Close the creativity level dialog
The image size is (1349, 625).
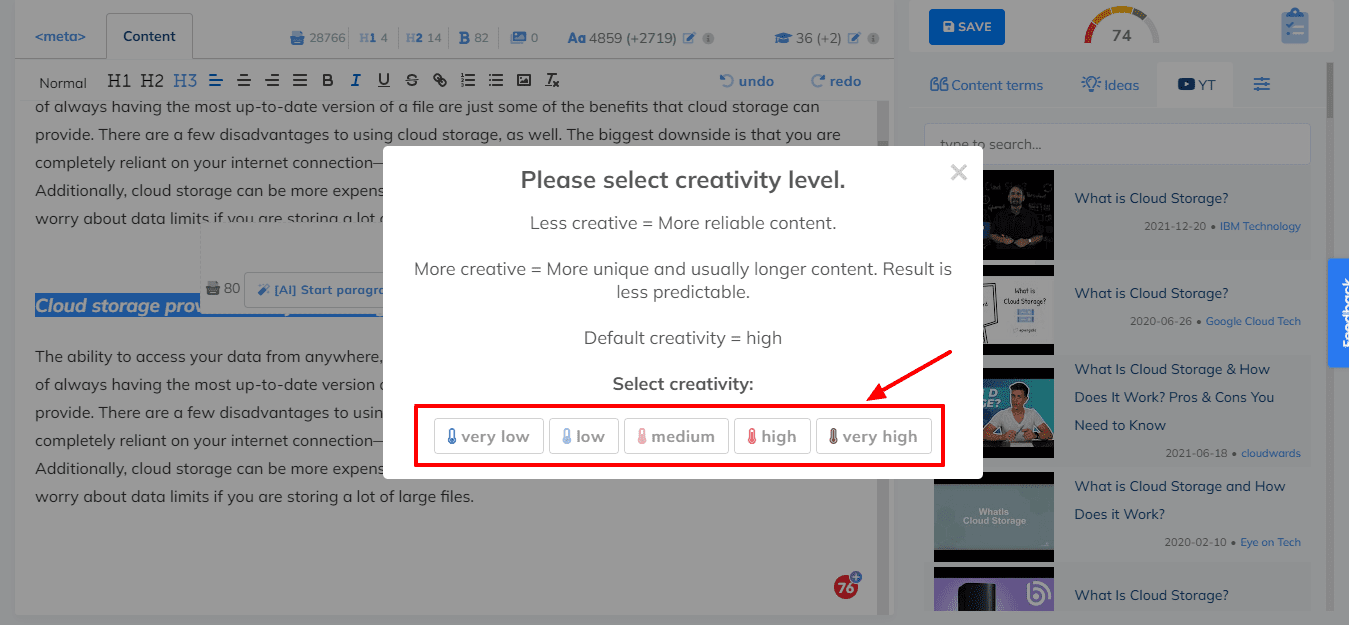click(958, 172)
